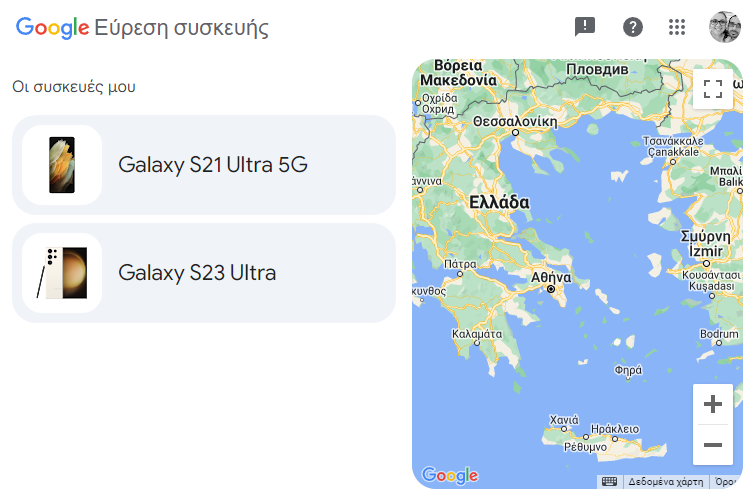
Task: Open the Google apps grid
Action: pyautogui.click(x=677, y=27)
